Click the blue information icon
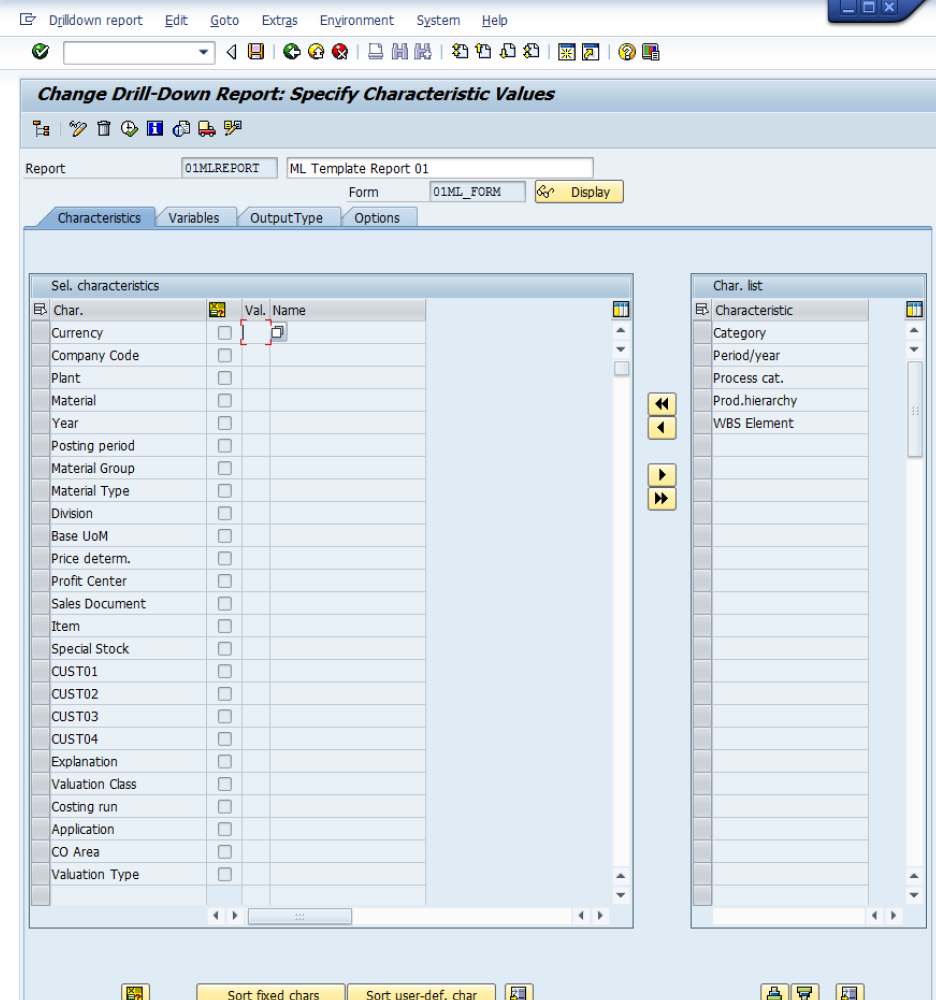This screenshot has width=936, height=1000. [x=155, y=129]
